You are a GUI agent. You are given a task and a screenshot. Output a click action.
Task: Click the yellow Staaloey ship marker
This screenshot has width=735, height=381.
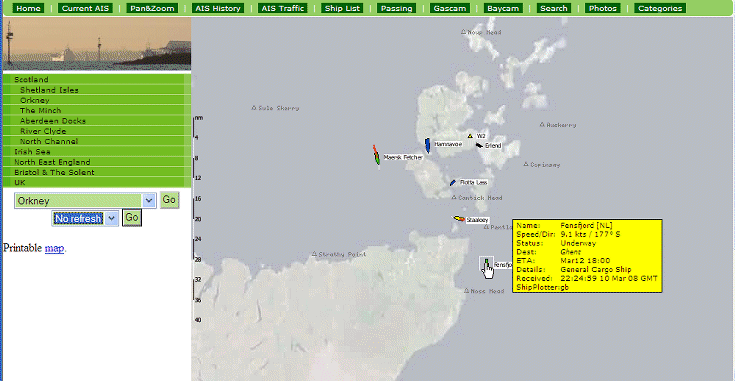458,219
